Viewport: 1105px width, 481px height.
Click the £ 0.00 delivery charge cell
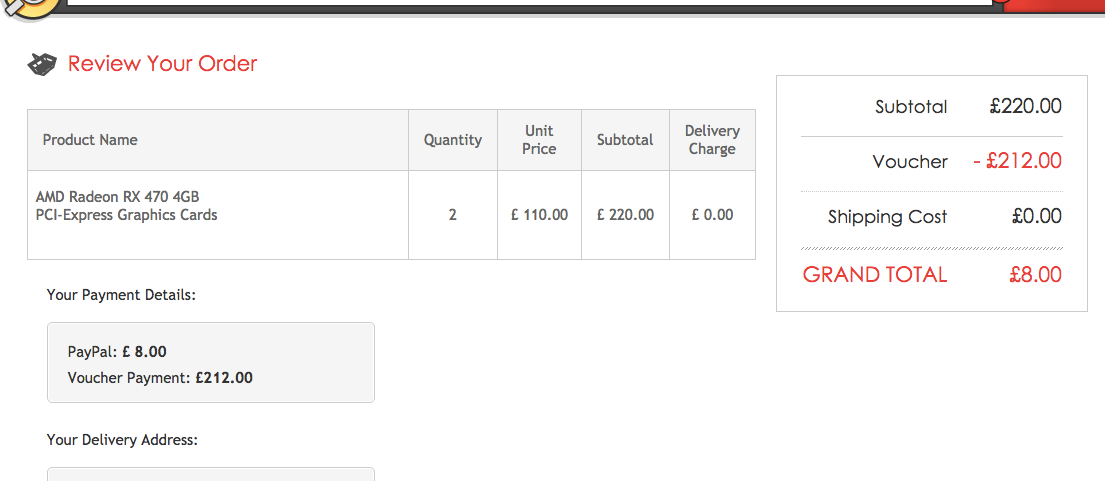(x=712, y=215)
